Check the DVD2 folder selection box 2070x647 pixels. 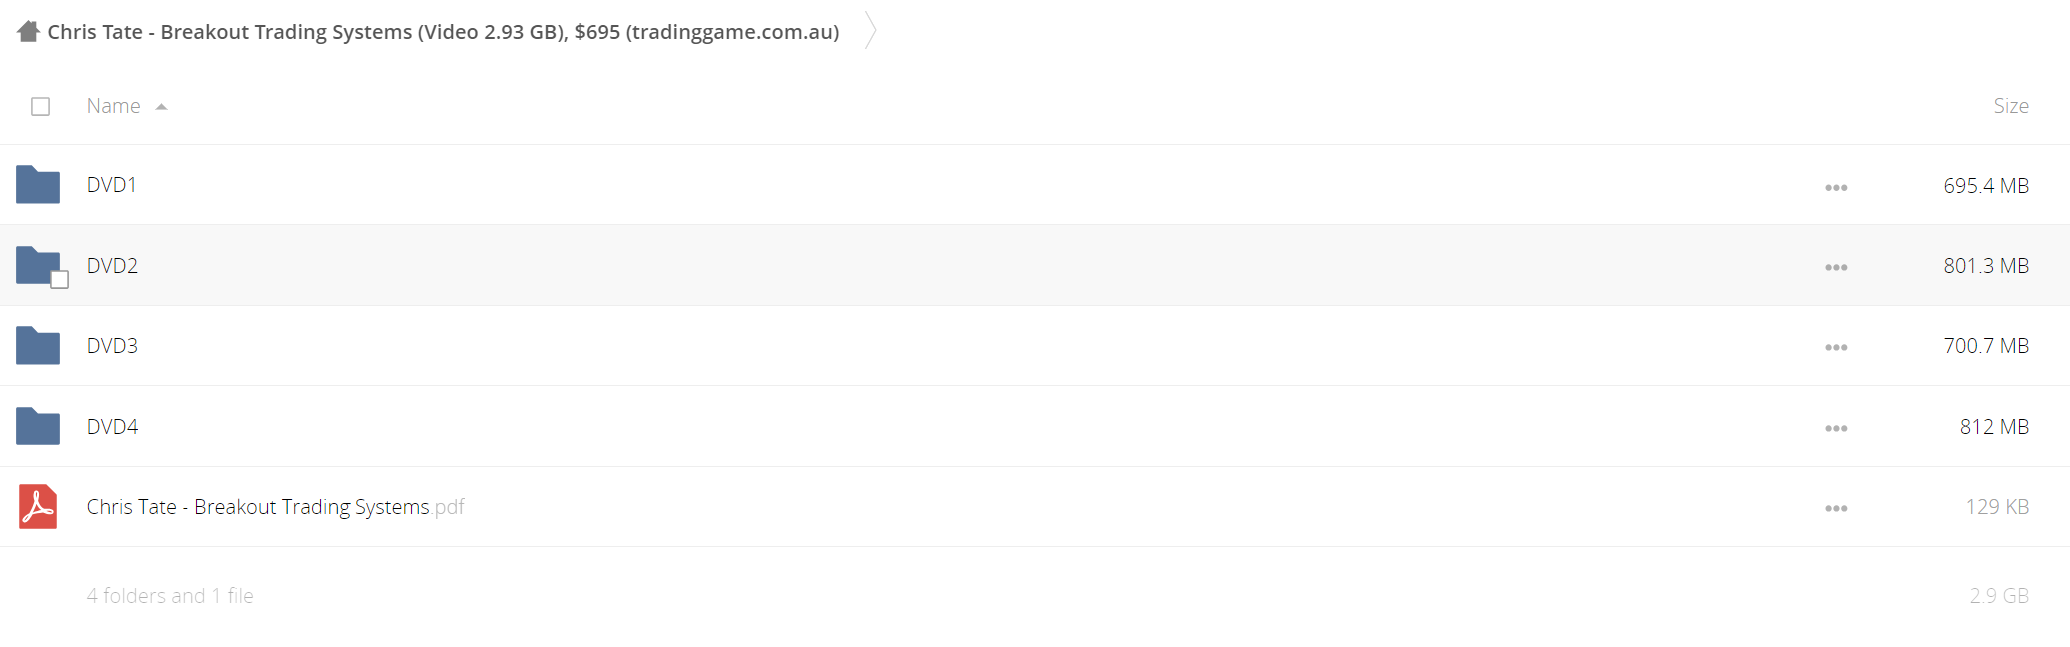(60, 279)
